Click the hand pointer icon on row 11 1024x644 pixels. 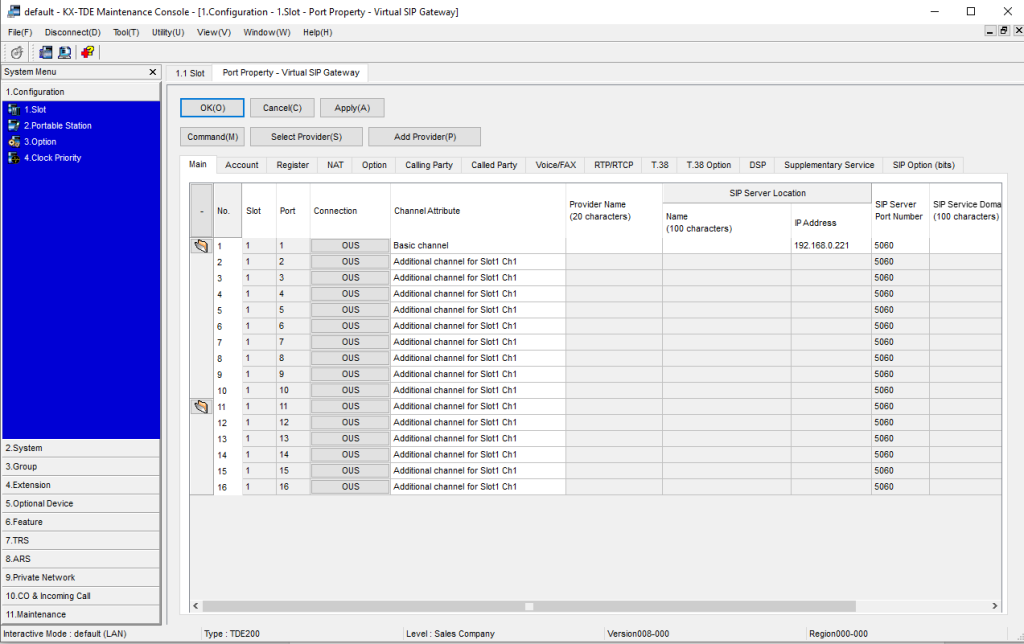pyautogui.click(x=201, y=406)
